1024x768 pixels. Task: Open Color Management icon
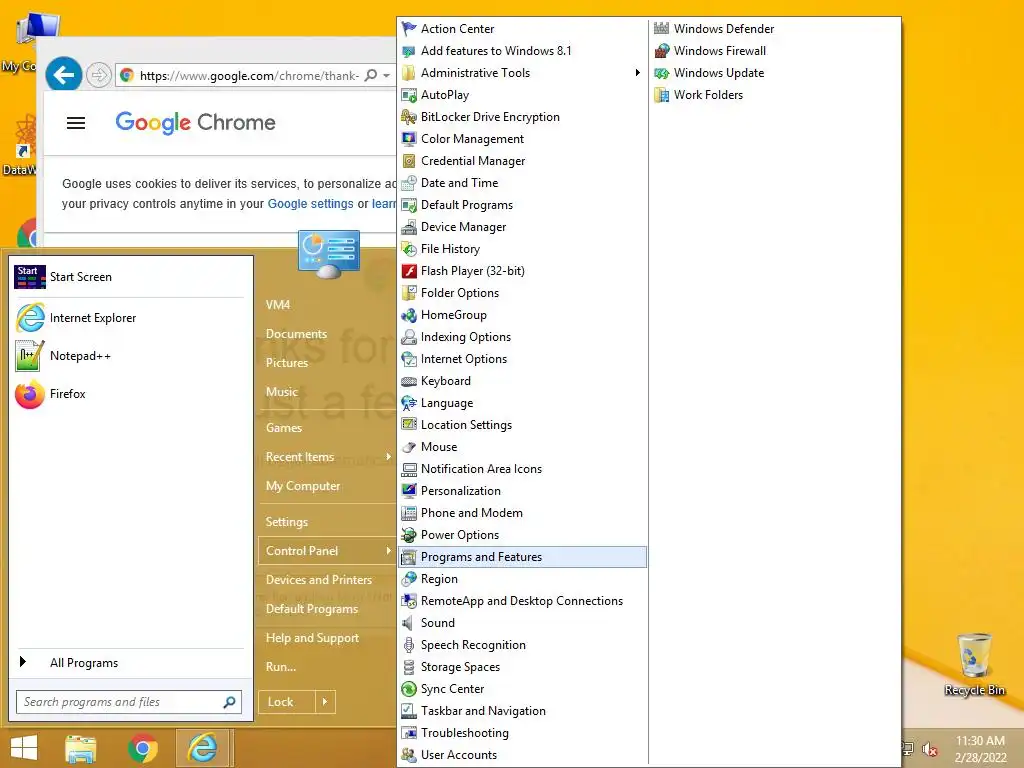point(409,139)
